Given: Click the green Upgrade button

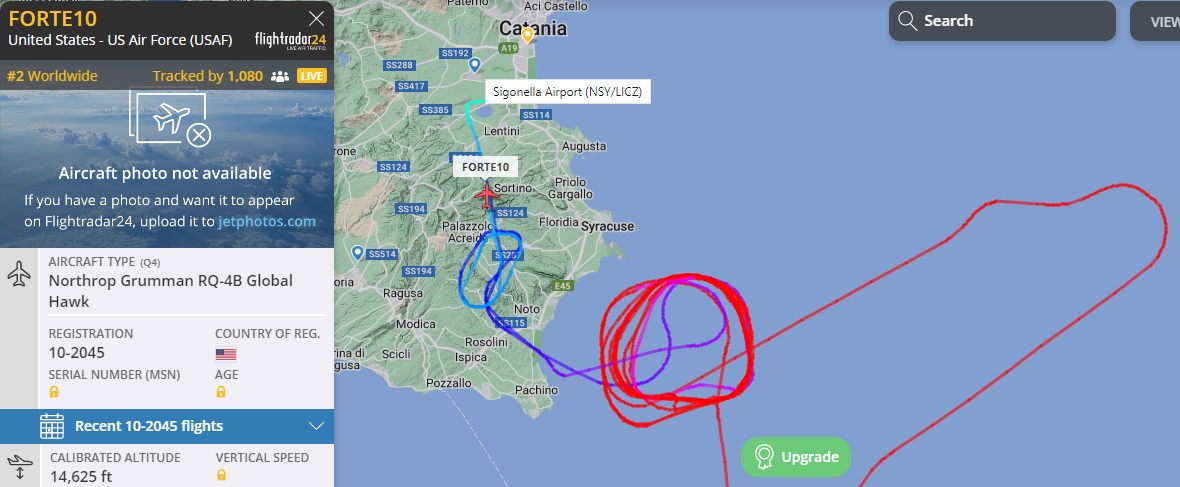Looking at the screenshot, I should [x=796, y=457].
